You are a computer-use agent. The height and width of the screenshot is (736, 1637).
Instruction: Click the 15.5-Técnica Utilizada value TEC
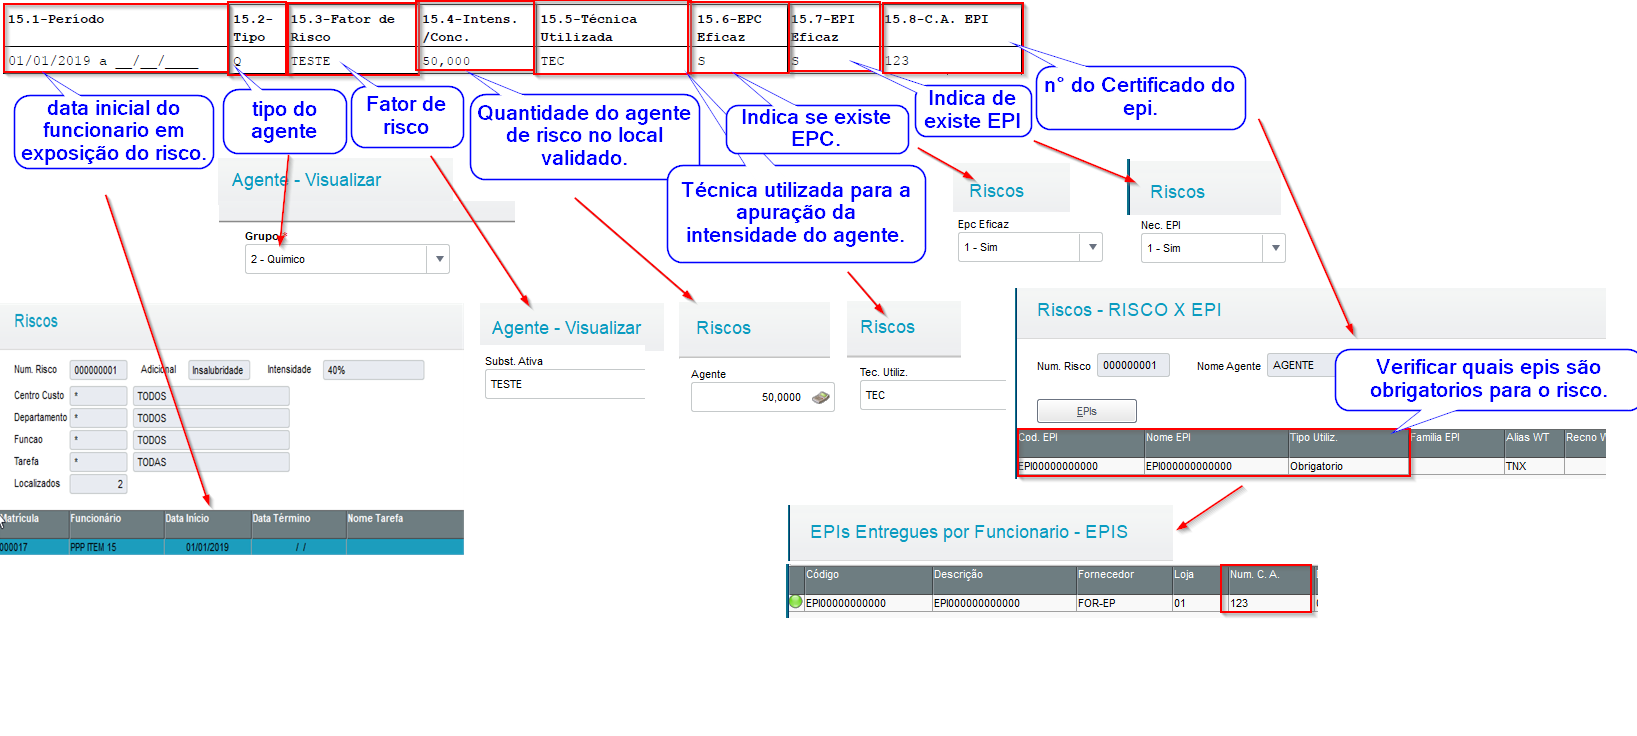tap(552, 61)
